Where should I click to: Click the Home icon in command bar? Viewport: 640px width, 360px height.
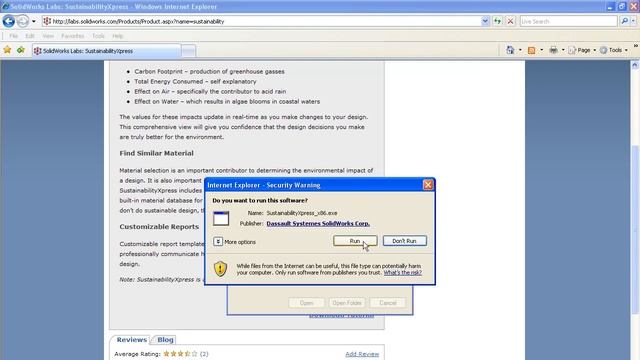point(510,50)
